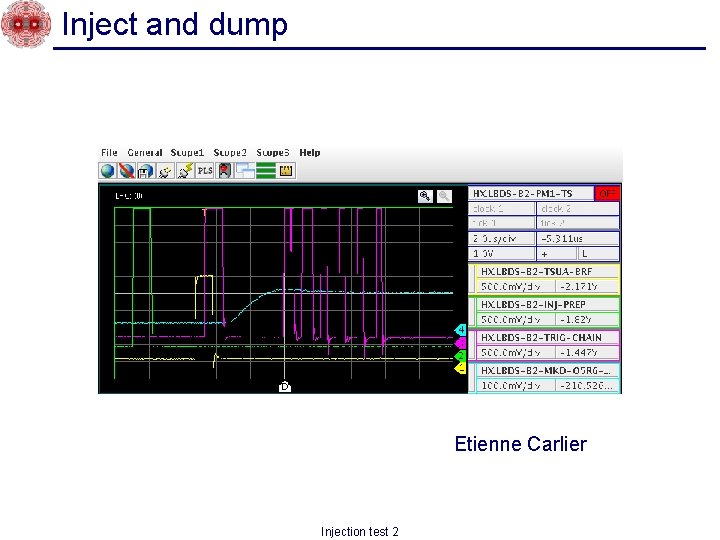Open the General menu

pyautogui.click(x=145, y=152)
